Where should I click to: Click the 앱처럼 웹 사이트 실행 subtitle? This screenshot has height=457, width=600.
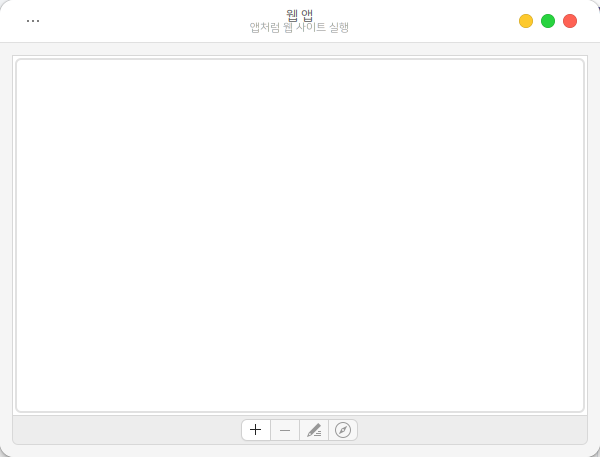coord(299,28)
